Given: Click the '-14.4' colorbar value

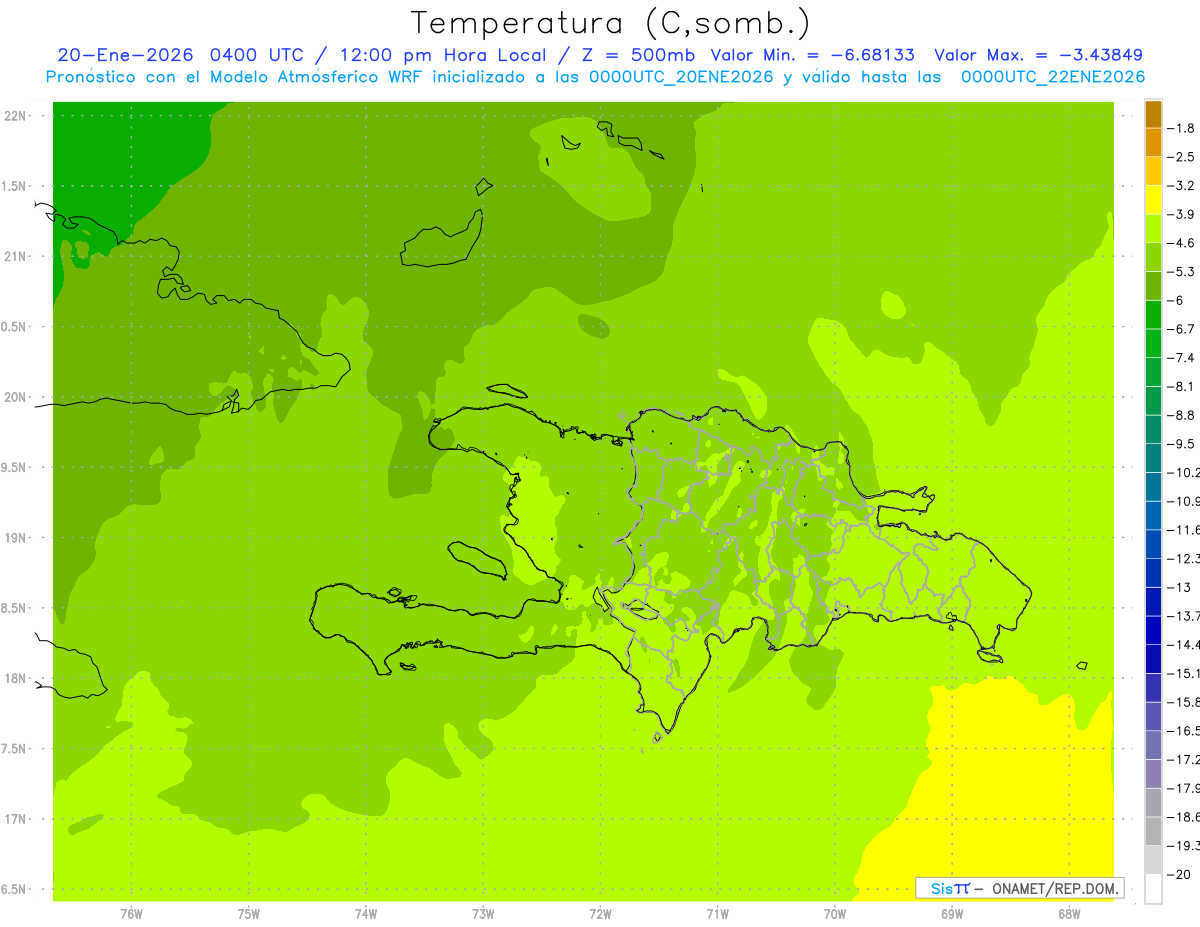Looking at the screenshot, I should coord(1185,645).
